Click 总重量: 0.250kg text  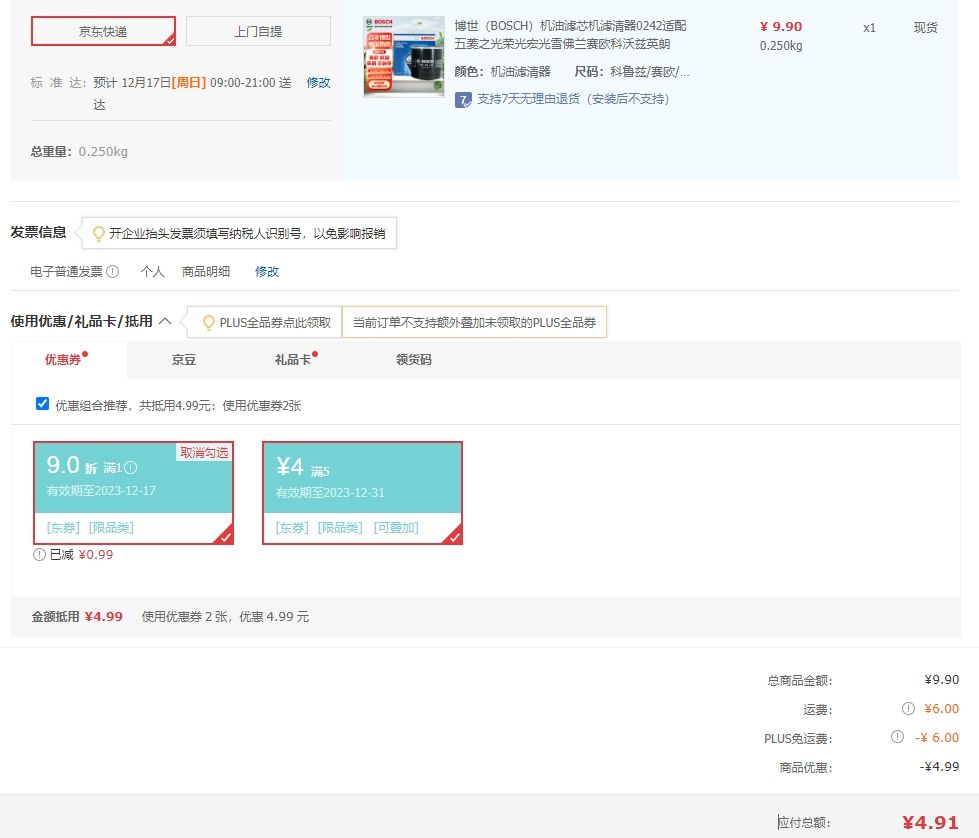(x=79, y=152)
